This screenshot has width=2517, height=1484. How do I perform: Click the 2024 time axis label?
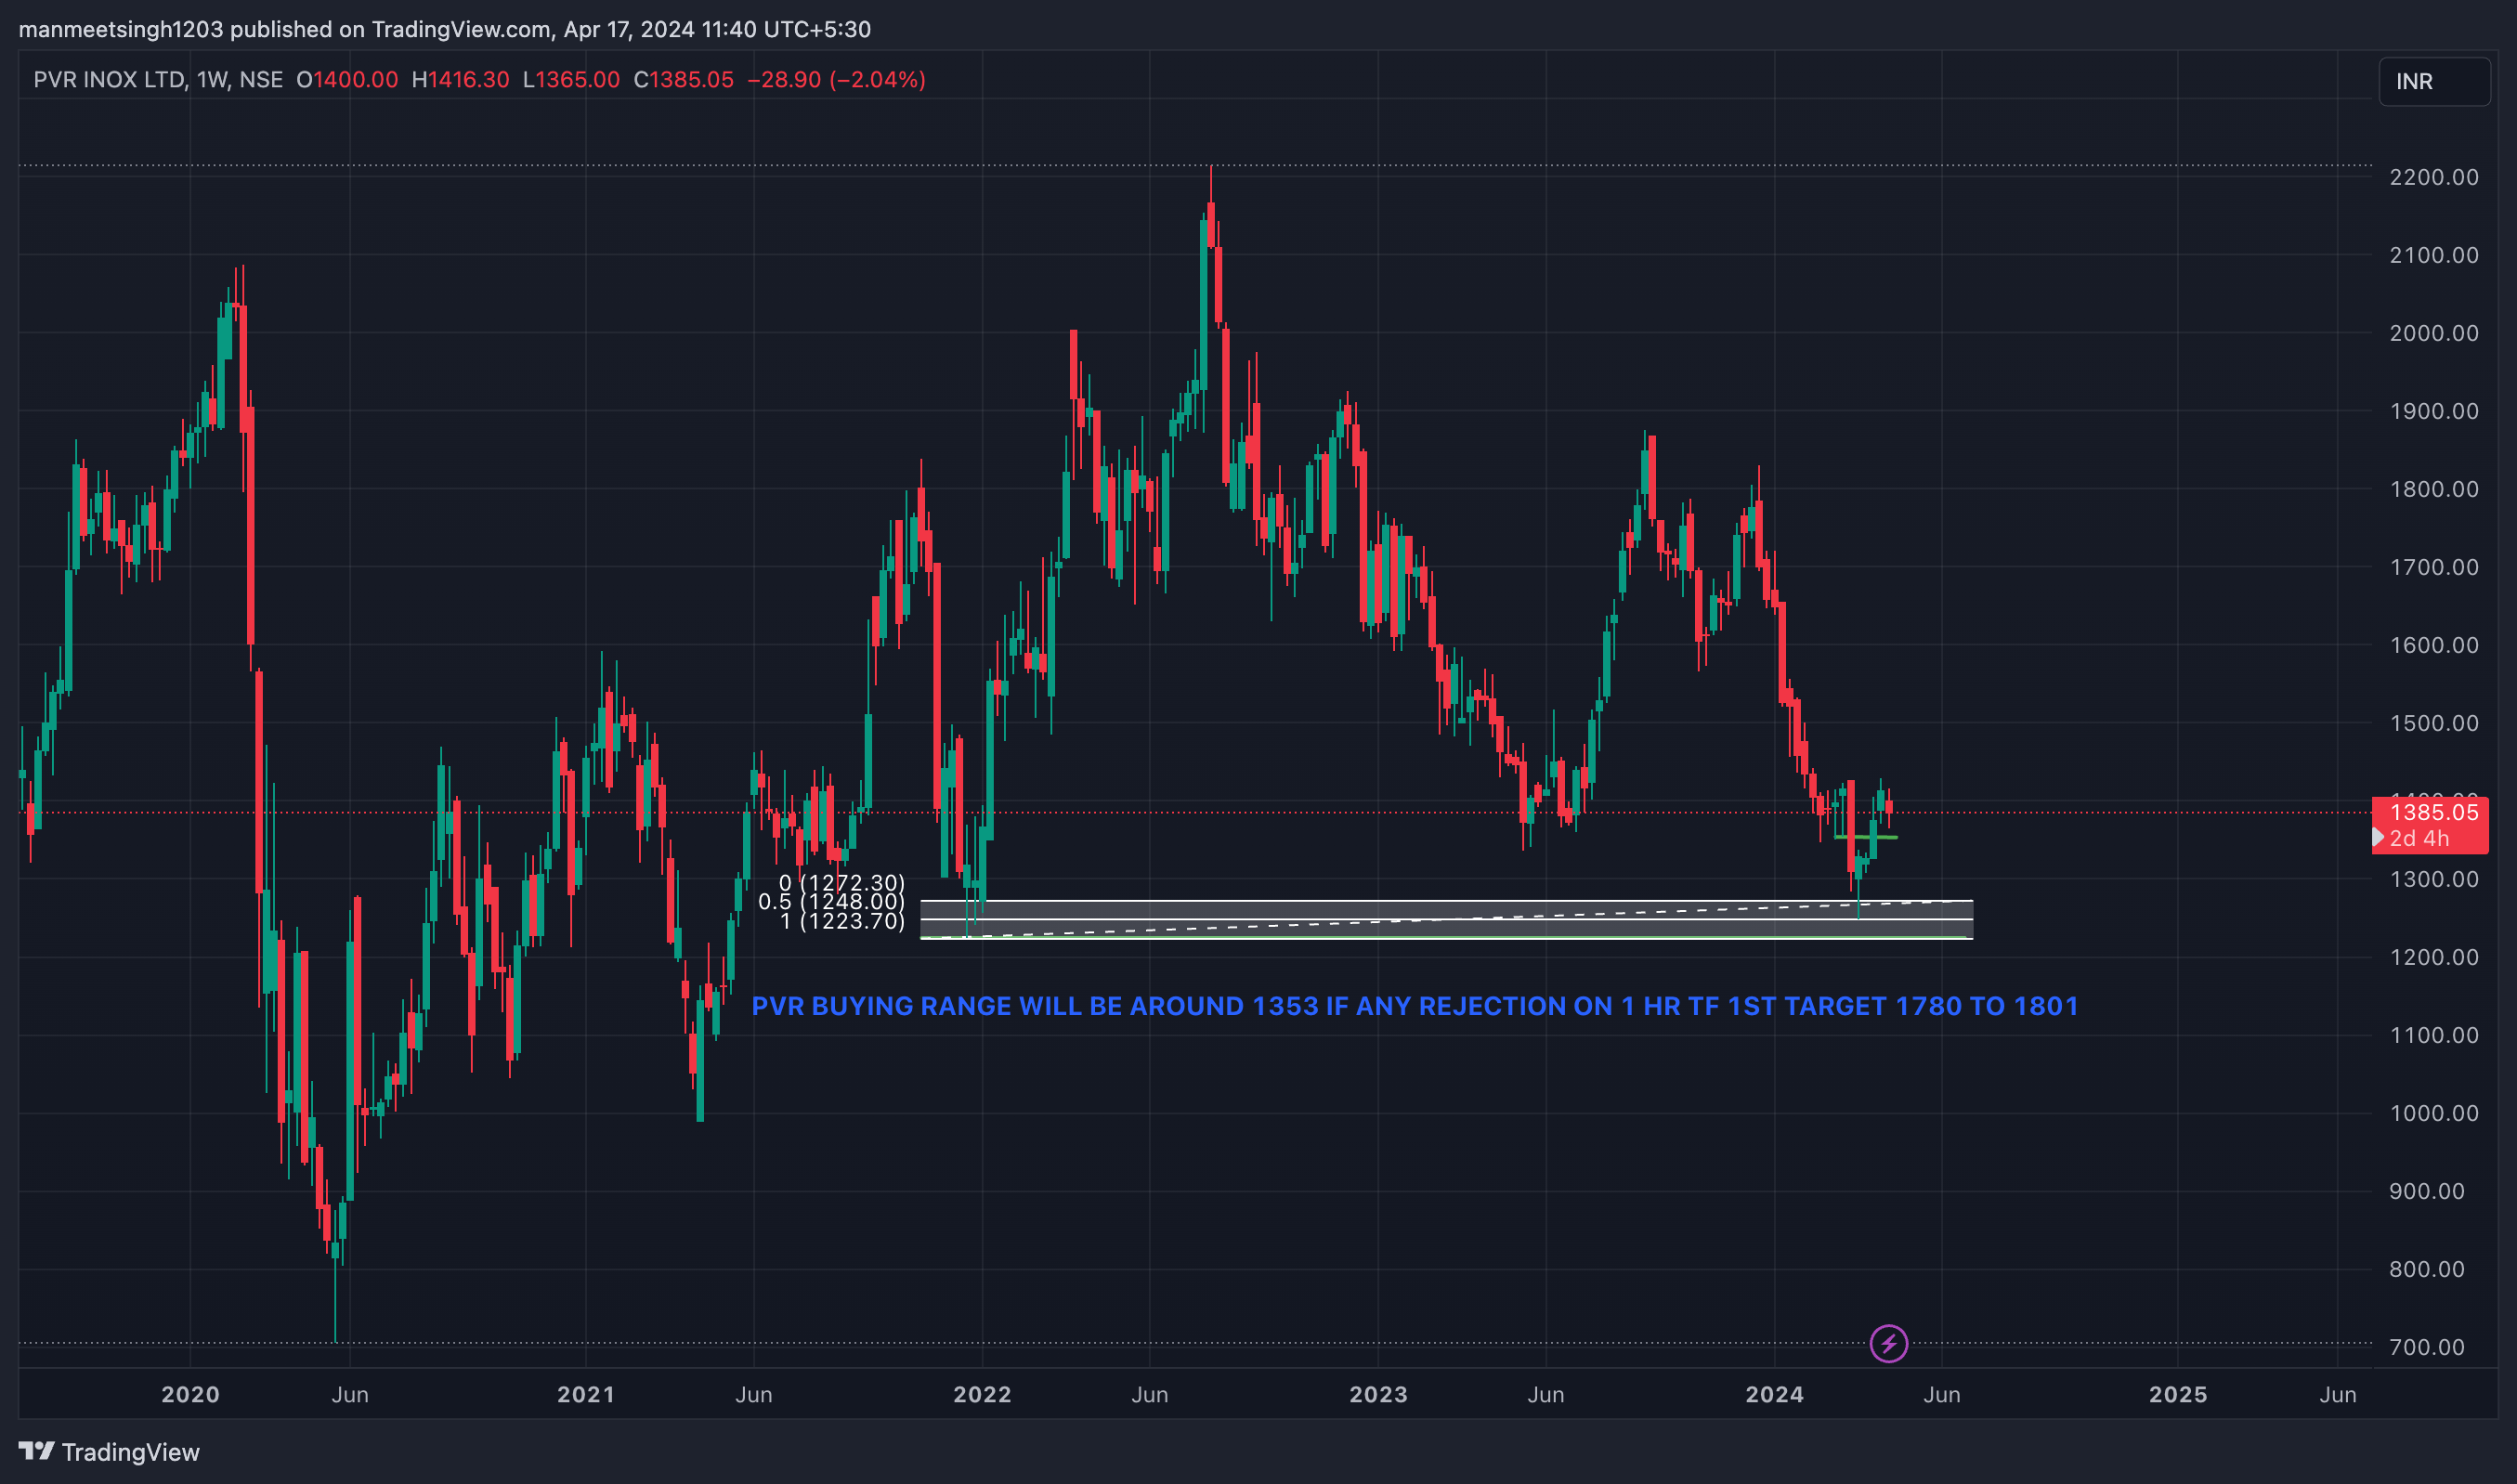click(1774, 1394)
